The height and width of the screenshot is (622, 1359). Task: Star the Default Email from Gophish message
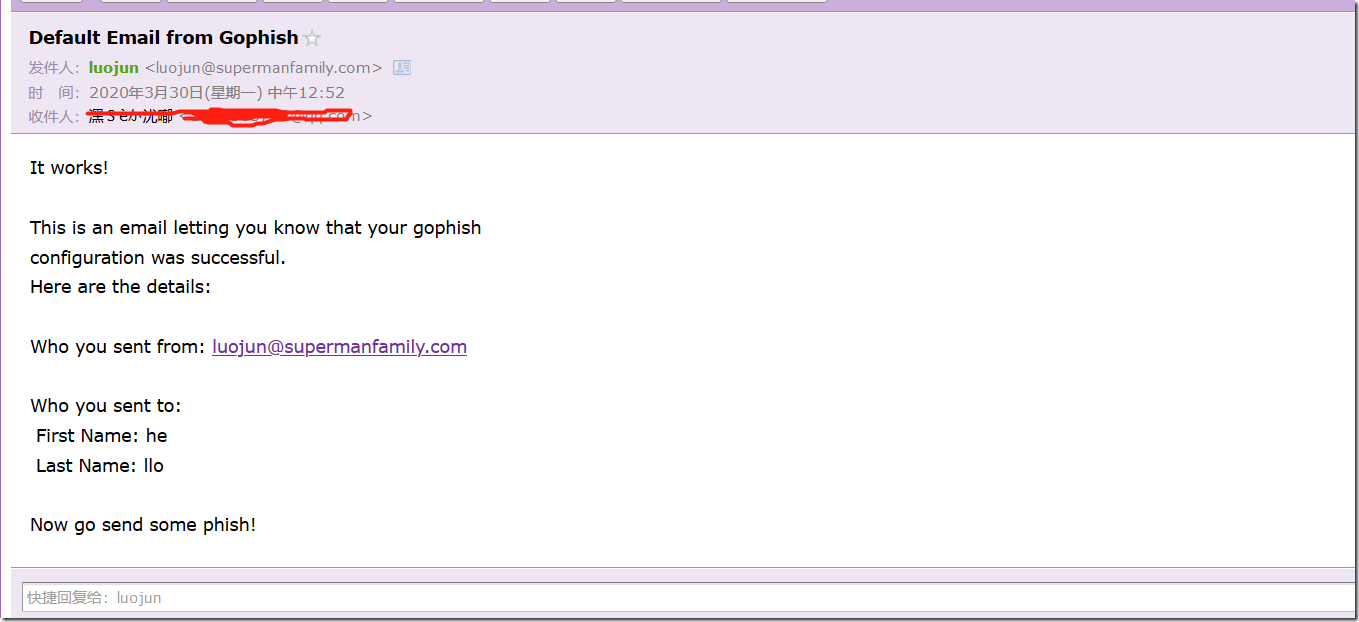[x=312, y=39]
